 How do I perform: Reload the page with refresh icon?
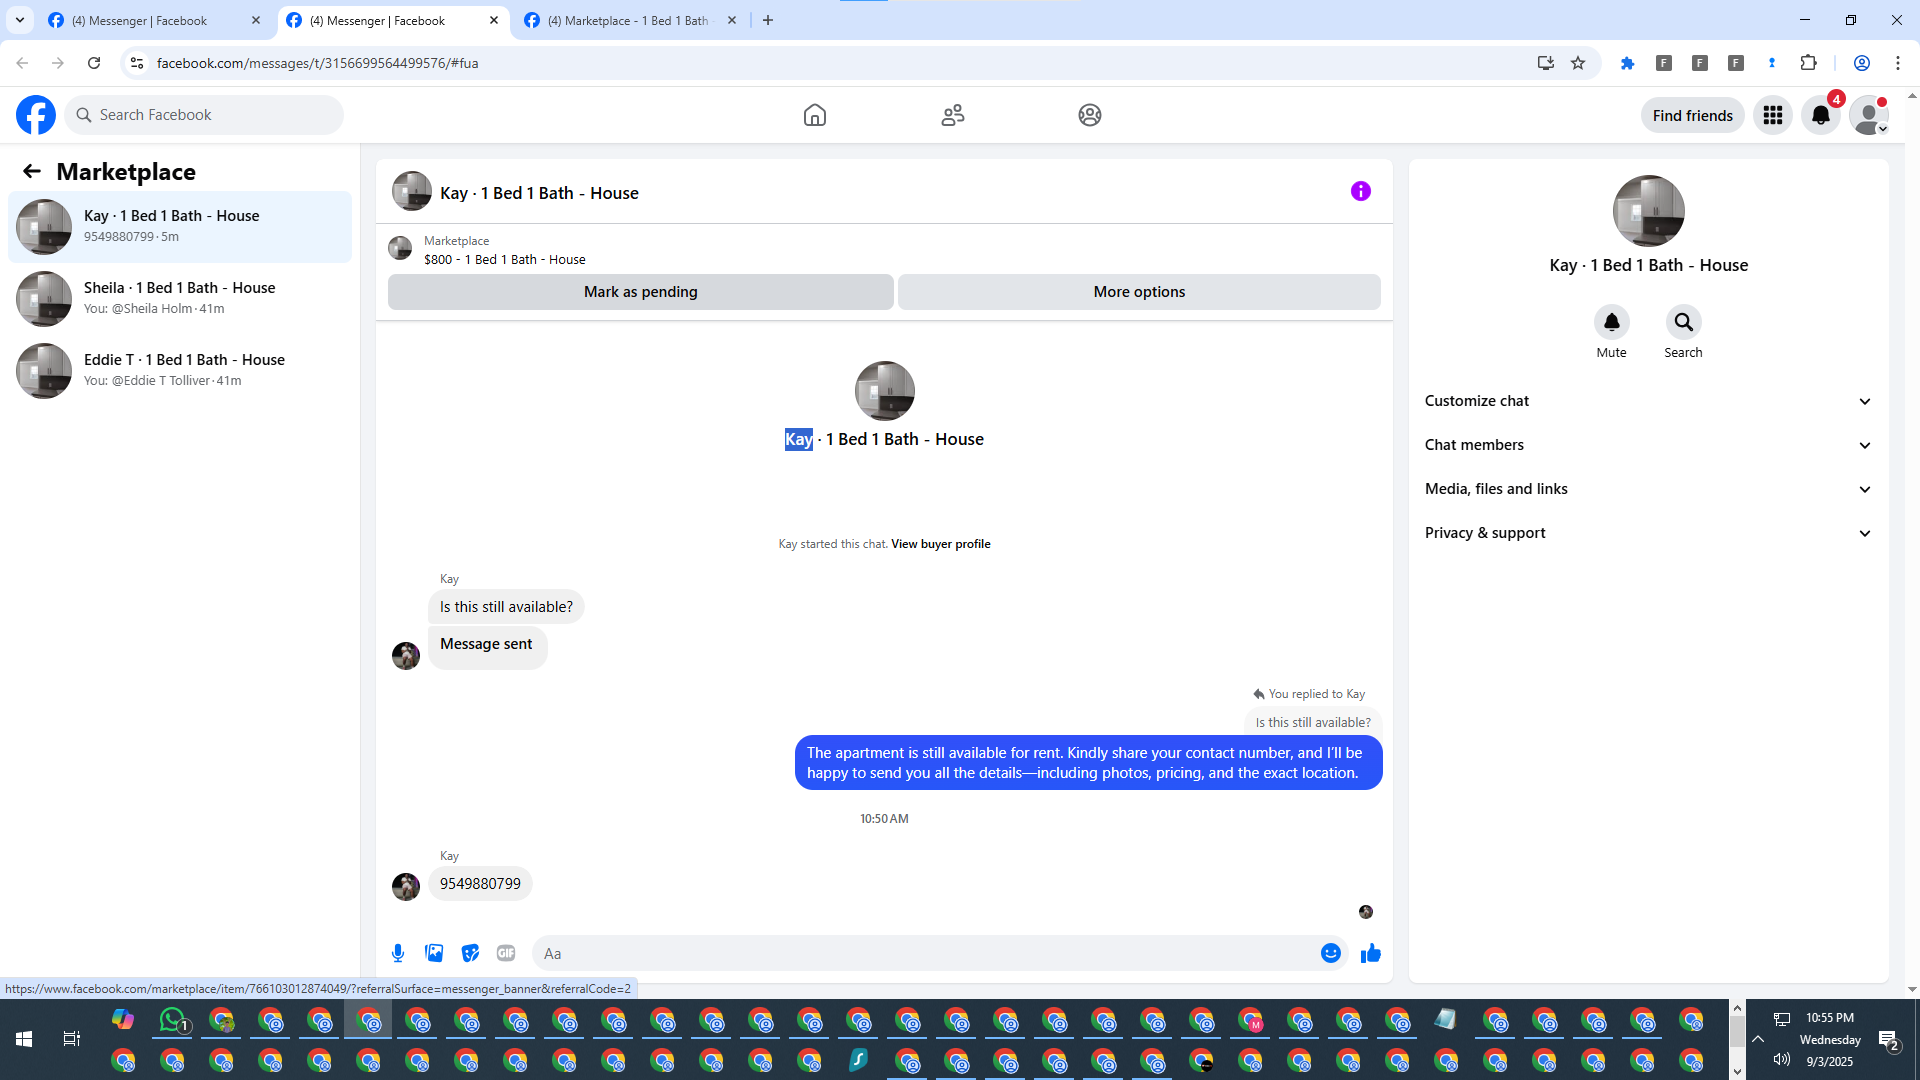pyautogui.click(x=94, y=63)
